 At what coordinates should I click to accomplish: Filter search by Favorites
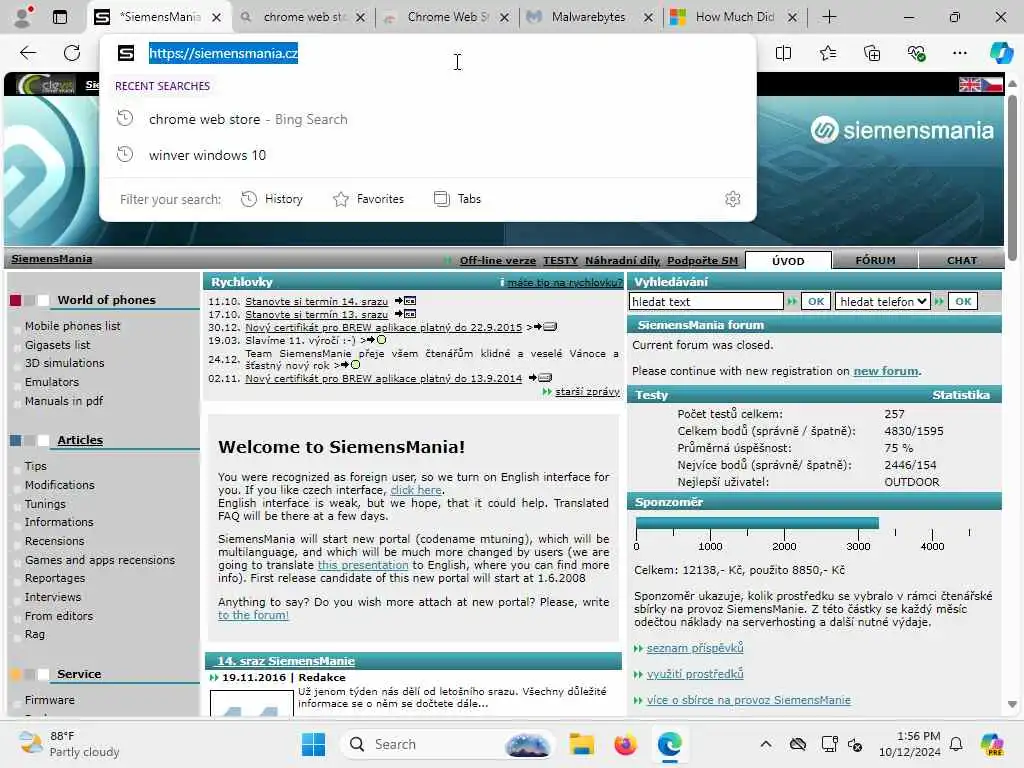point(368,199)
